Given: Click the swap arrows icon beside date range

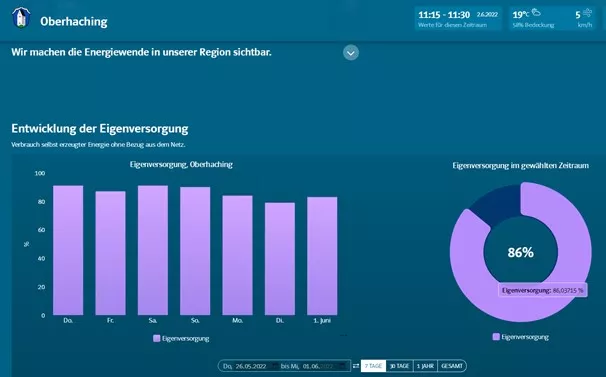Looking at the screenshot, I should pos(356,366).
